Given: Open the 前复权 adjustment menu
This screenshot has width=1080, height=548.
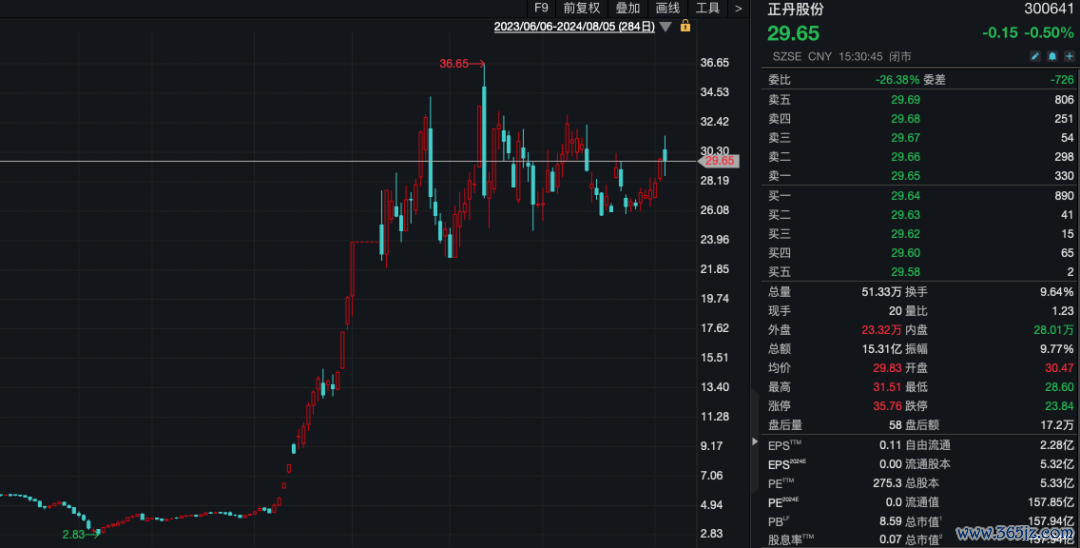Looking at the screenshot, I should 581,8.
